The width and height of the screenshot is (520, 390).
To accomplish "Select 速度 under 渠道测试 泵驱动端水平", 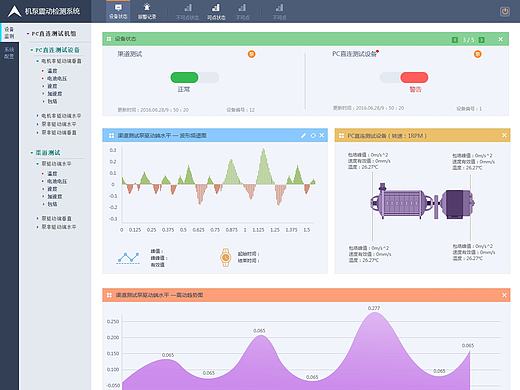I will pos(52,189).
